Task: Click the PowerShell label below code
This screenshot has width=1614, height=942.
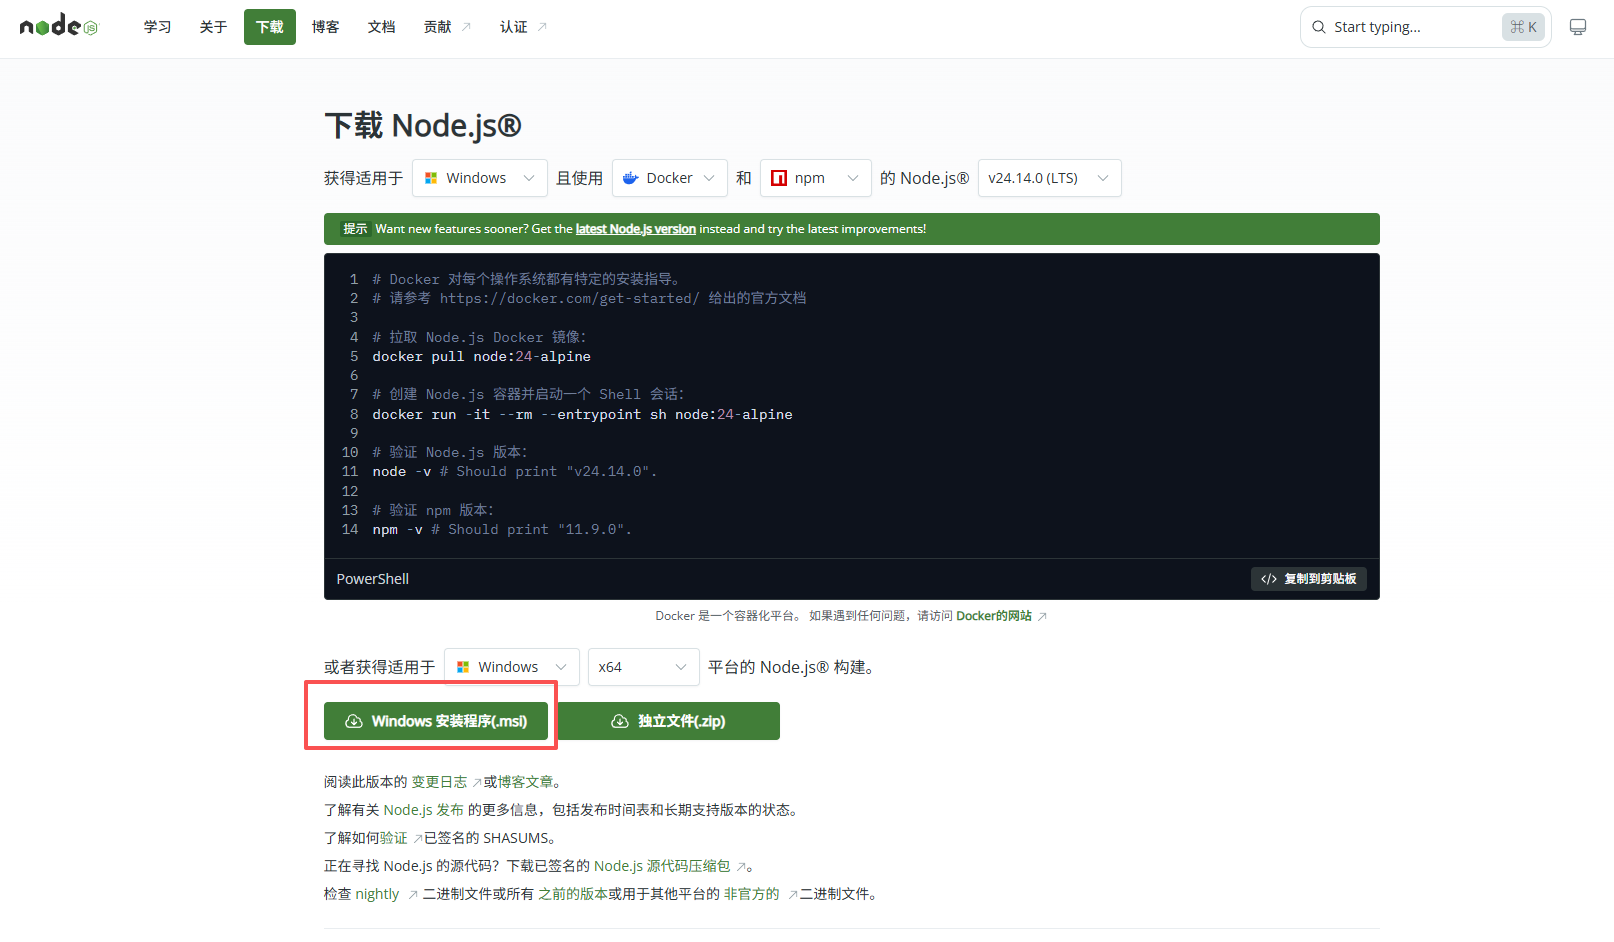Action: tap(373, 579)
